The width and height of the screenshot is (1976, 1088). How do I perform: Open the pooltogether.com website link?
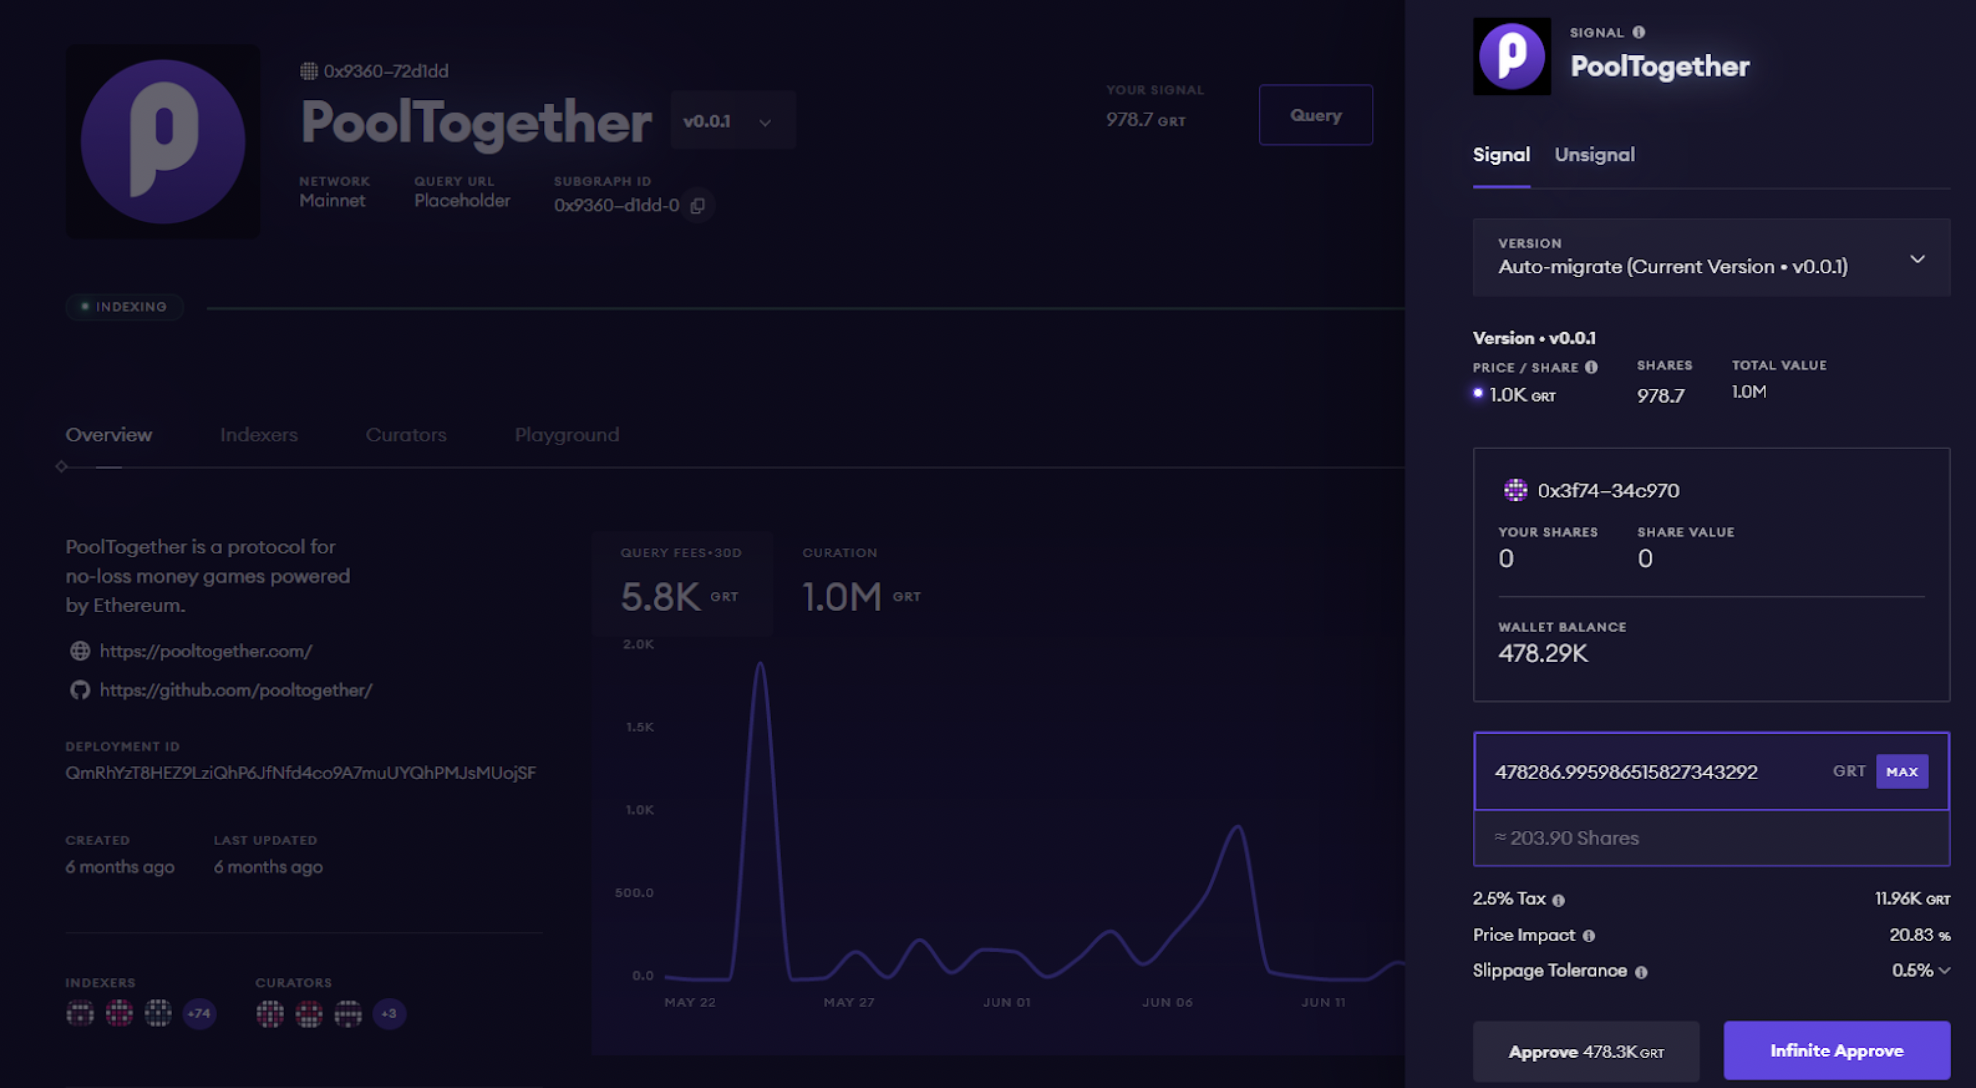tap(206, 651)
